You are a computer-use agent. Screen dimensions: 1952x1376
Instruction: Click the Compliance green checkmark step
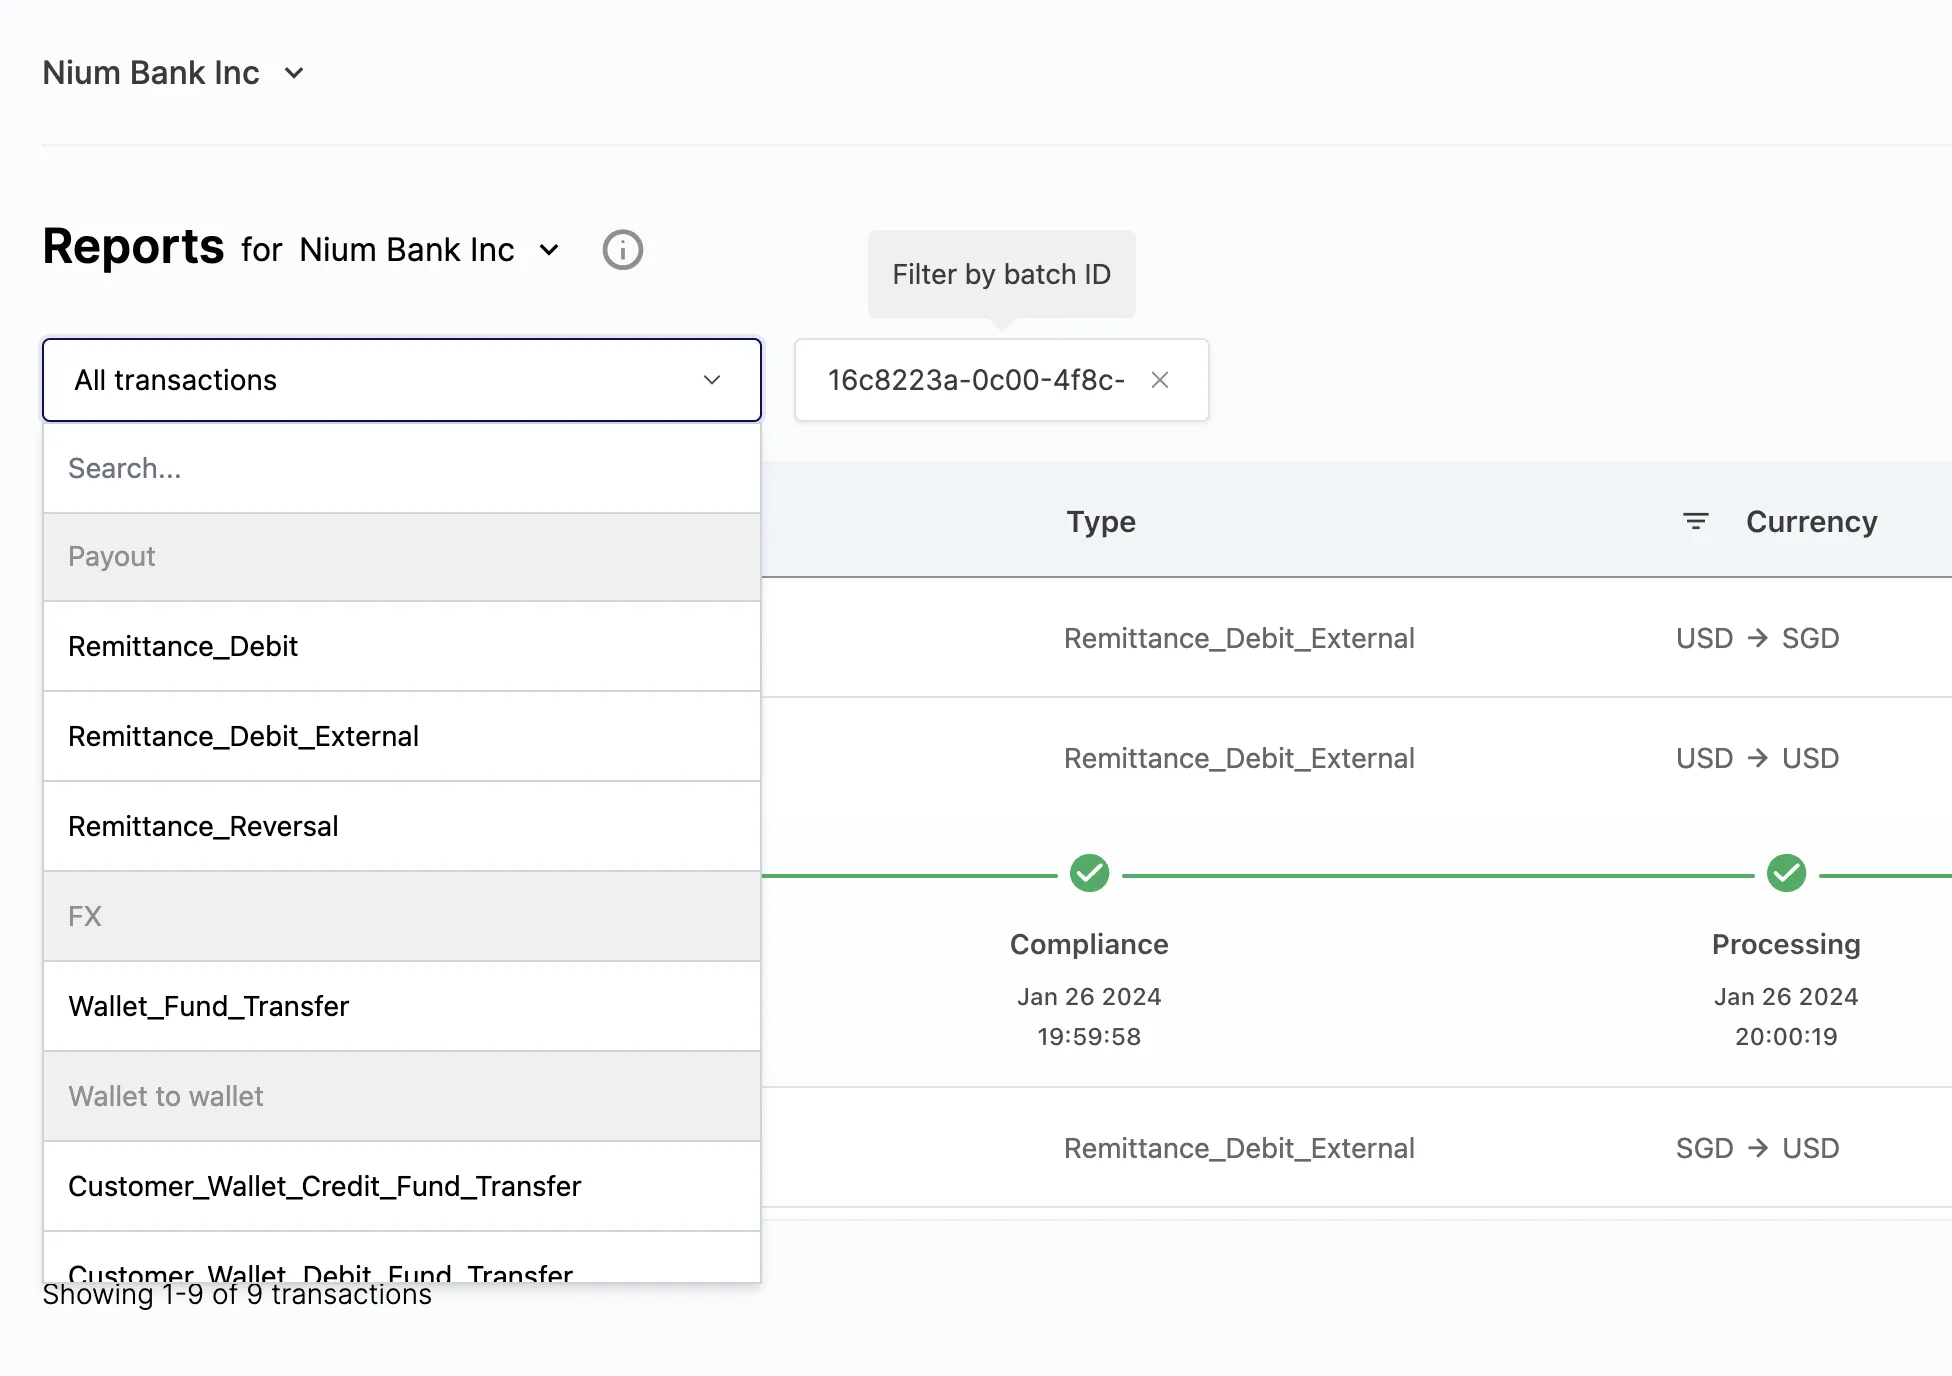1089,873
